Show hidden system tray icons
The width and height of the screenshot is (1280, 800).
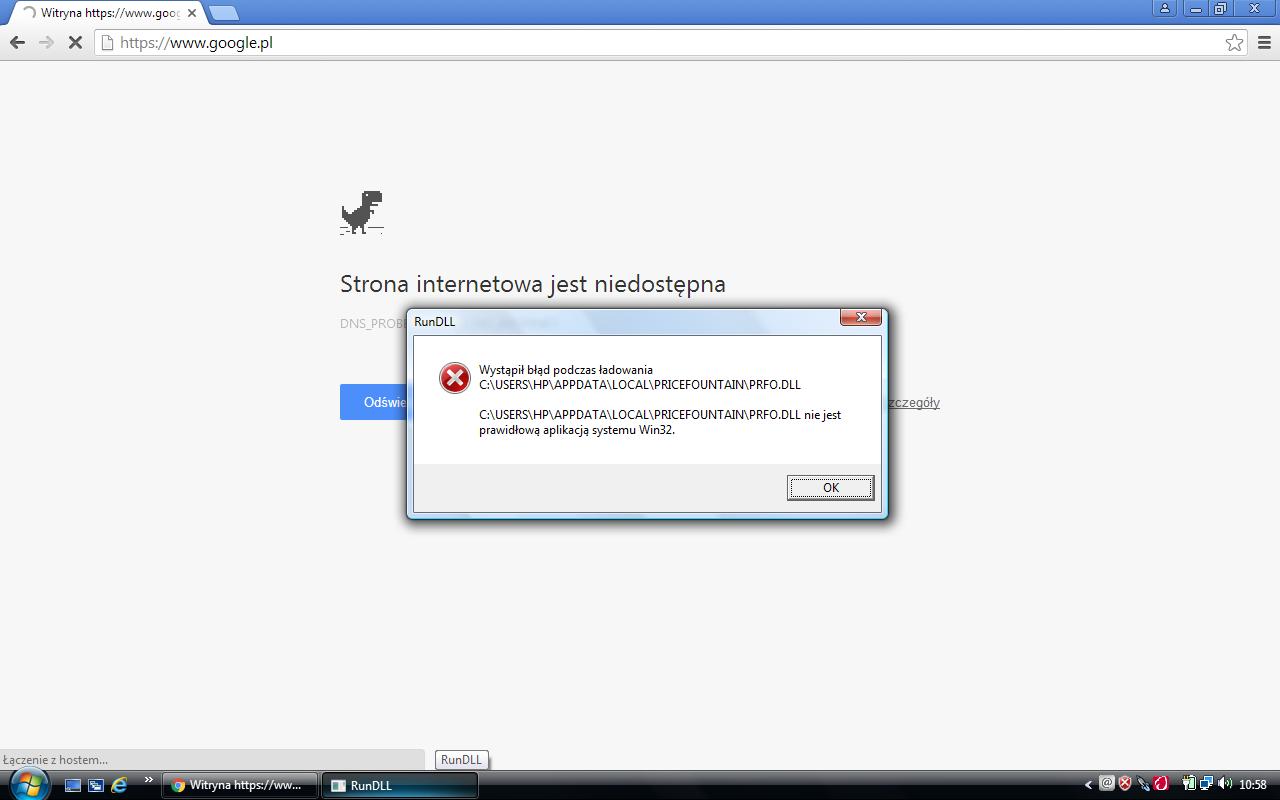[x=1088, y=785]
